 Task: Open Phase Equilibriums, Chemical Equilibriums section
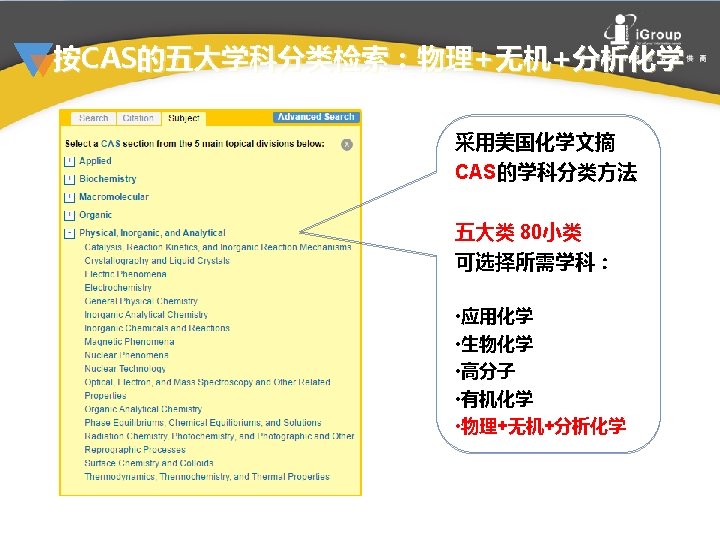coord(203,422)
